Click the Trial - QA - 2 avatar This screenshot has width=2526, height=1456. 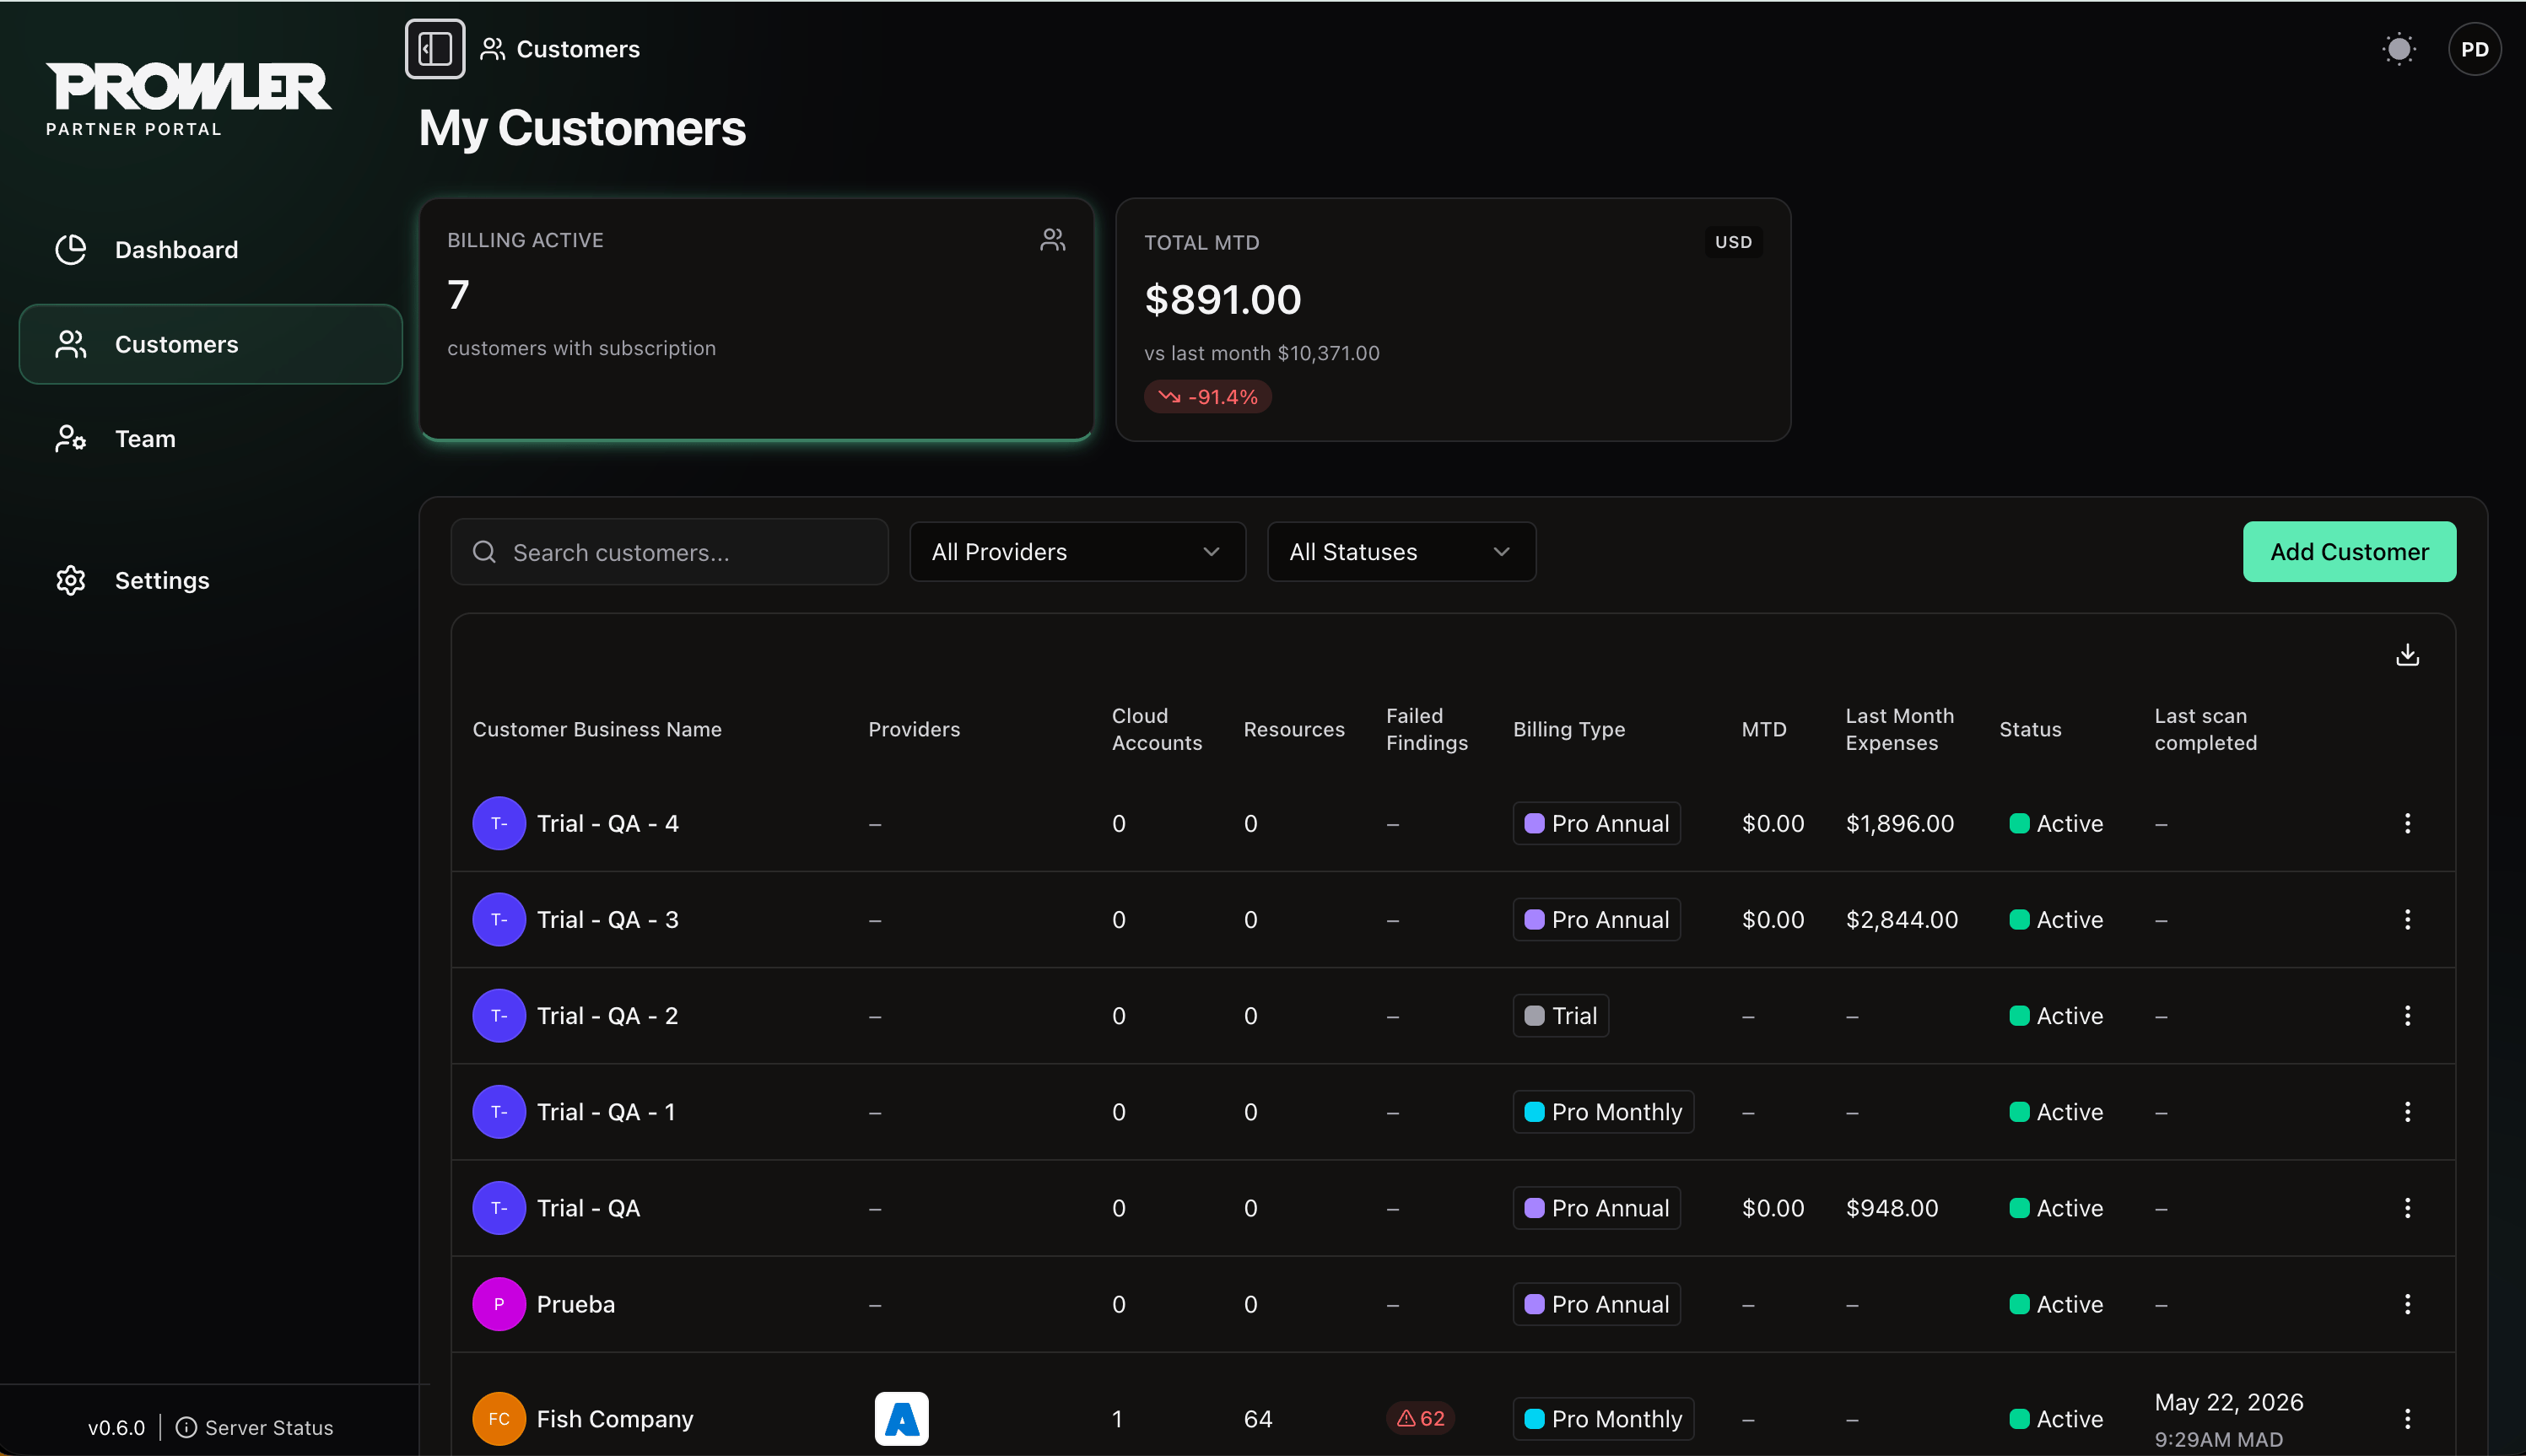point(499,1015)
